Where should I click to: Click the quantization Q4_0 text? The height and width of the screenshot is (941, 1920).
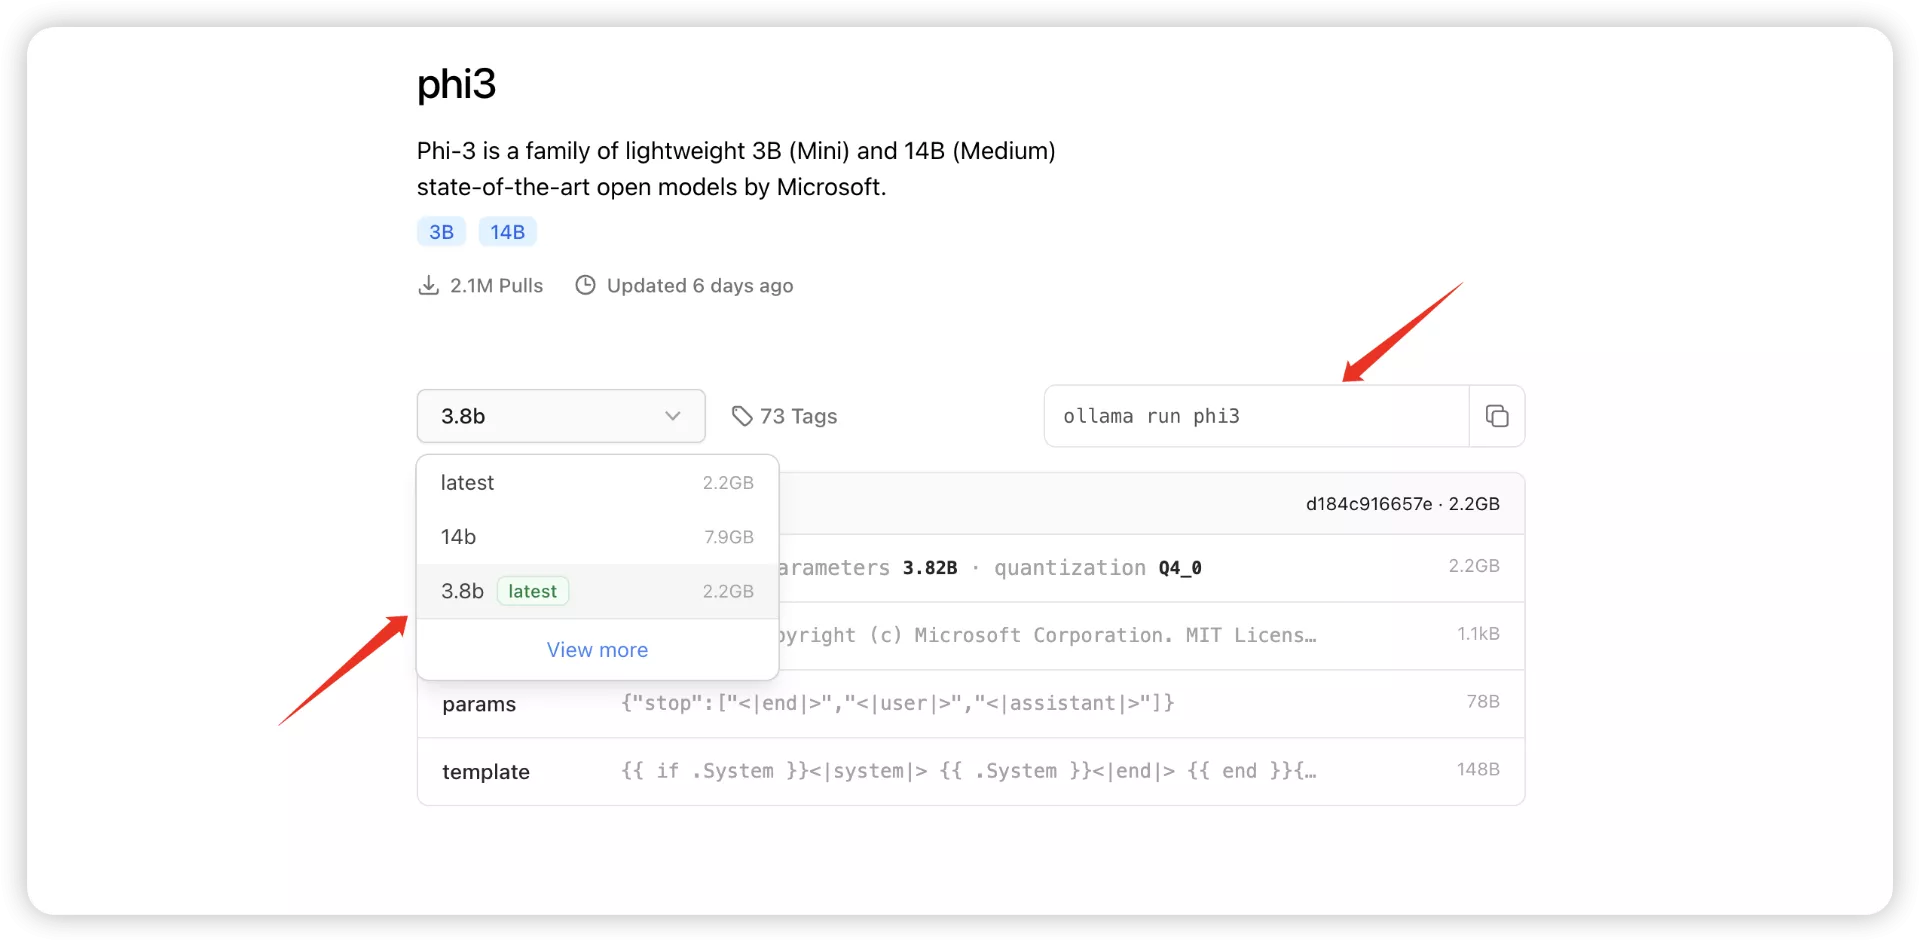point(1098,568)
